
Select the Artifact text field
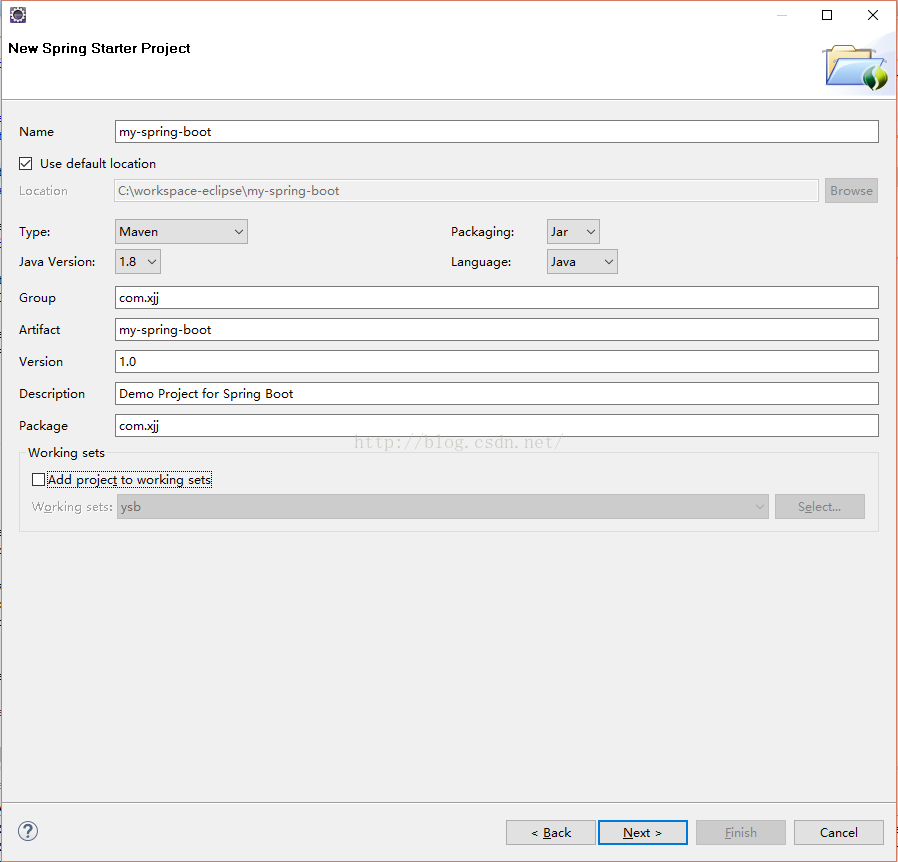(497, 330)
